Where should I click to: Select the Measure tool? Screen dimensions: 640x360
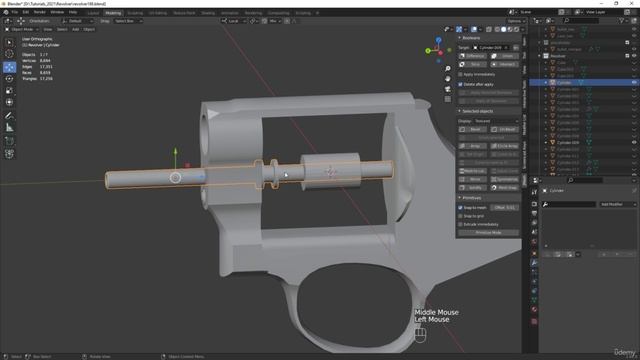pos(9,128)
